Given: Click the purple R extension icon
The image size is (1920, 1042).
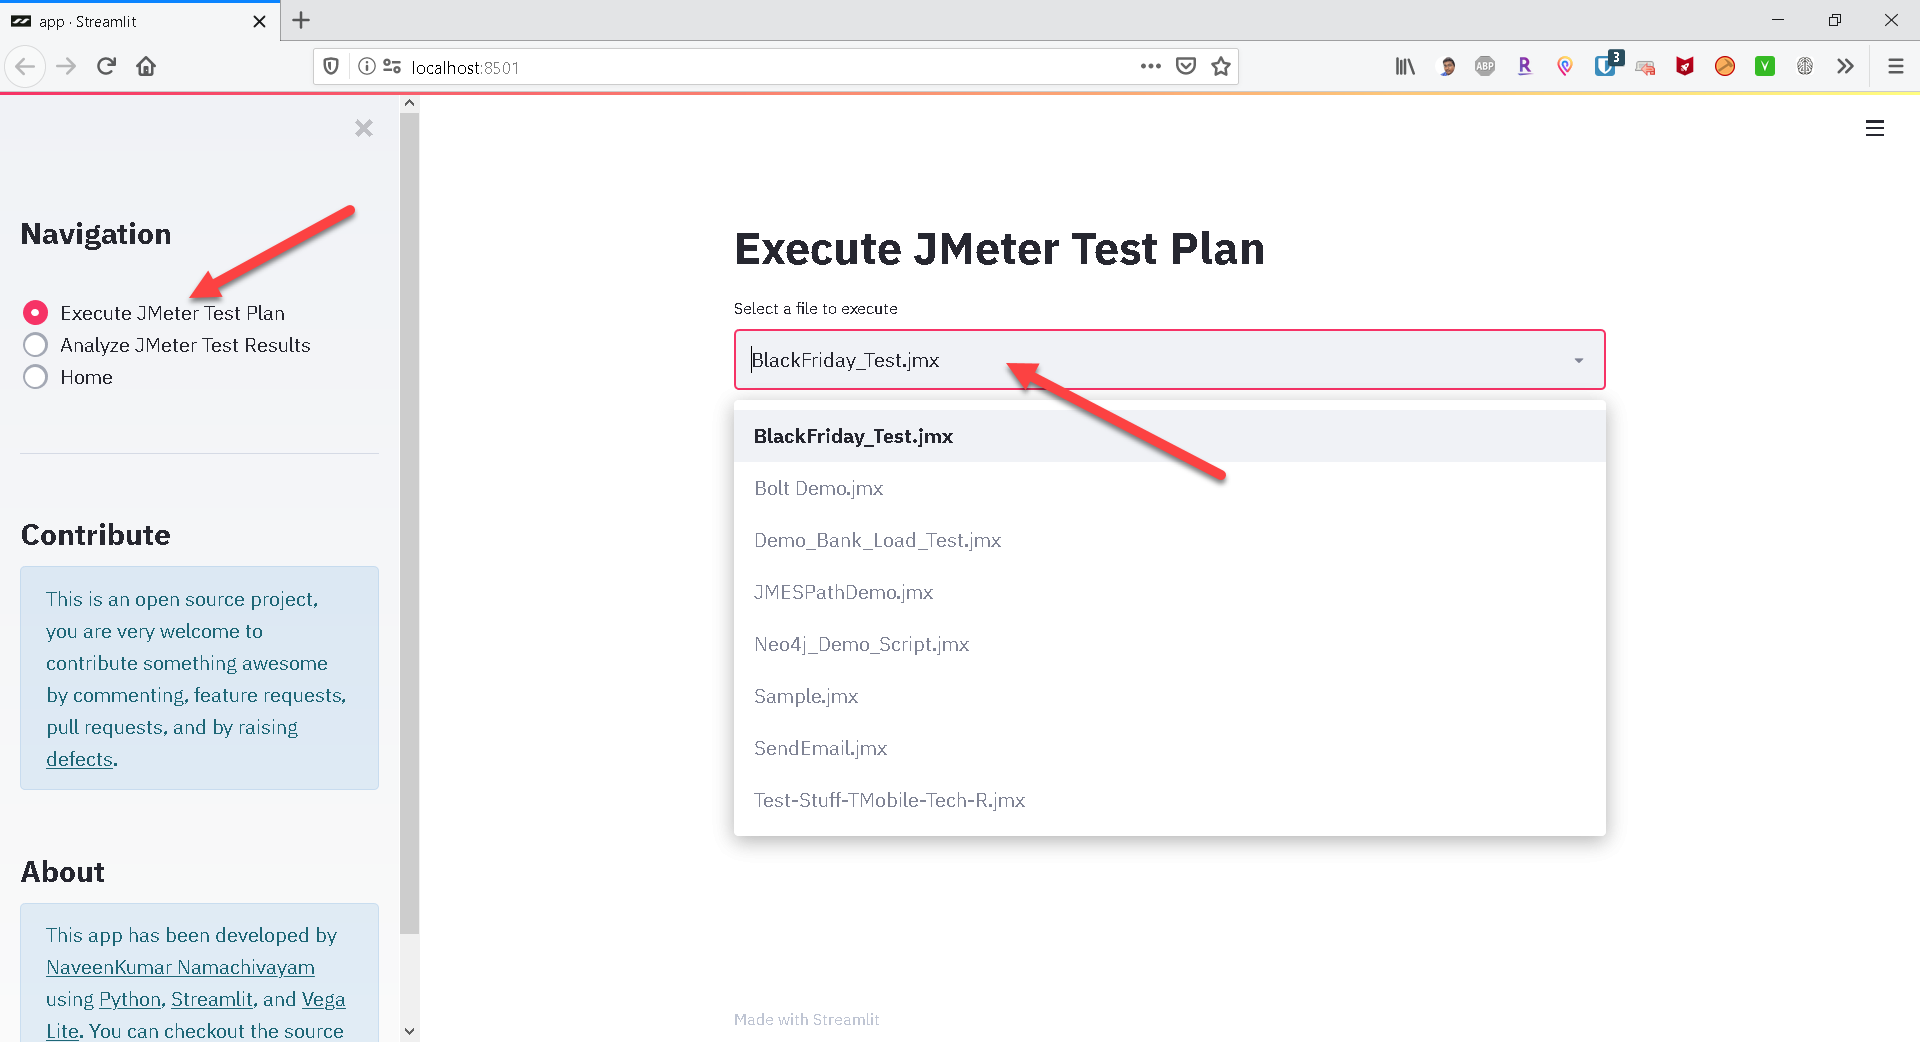Looking at the screenshot, I should 1525,67.
